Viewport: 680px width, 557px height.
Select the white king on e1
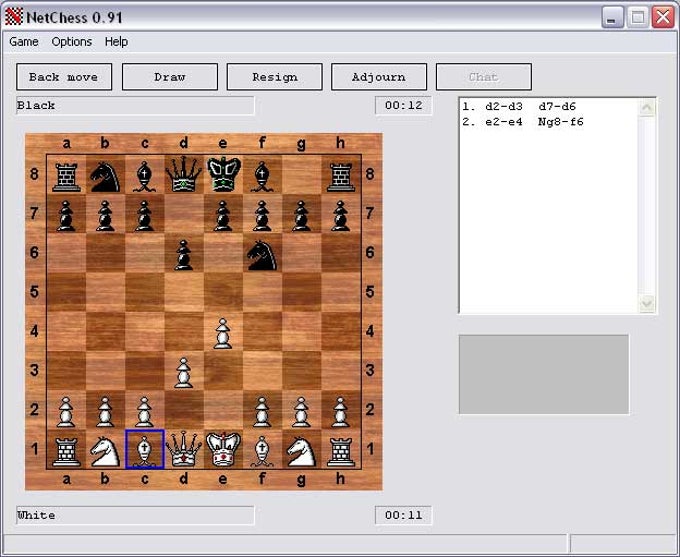(x=223, y=449)
